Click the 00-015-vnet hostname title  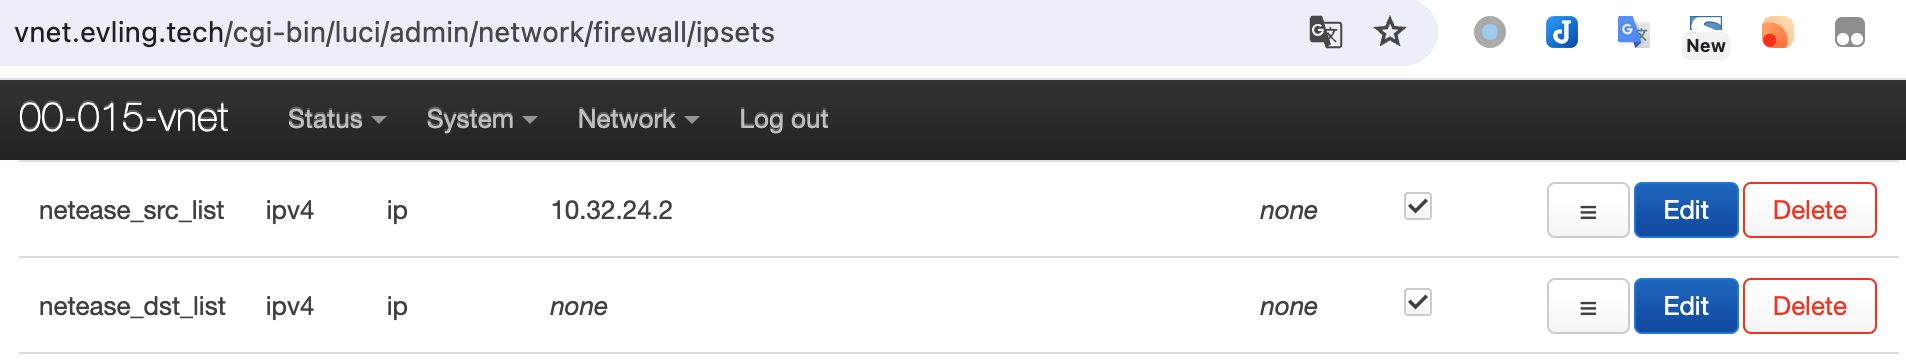click(123, 118)
